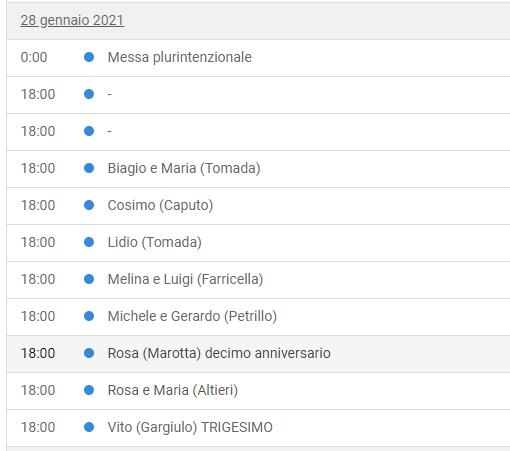
Task: Click the blue dot beside Rosa (Marotta)
Action: click(89, 353)
